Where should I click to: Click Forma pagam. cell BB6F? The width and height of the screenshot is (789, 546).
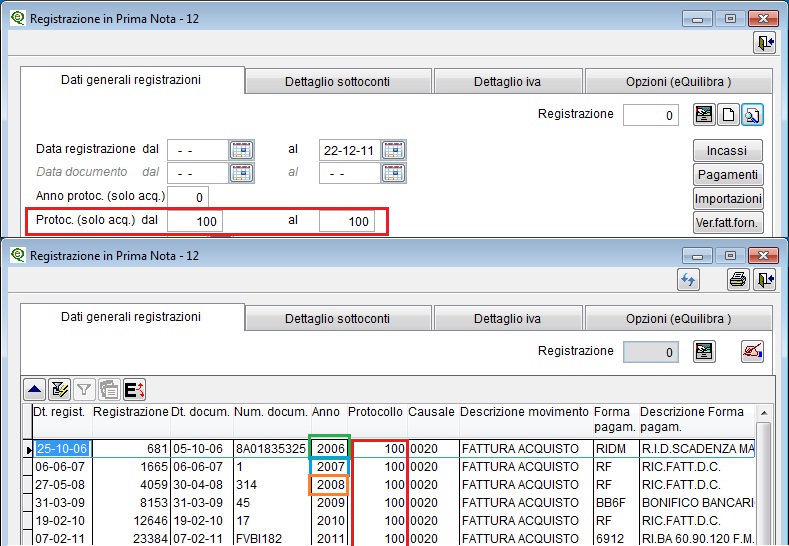point(616,503)
